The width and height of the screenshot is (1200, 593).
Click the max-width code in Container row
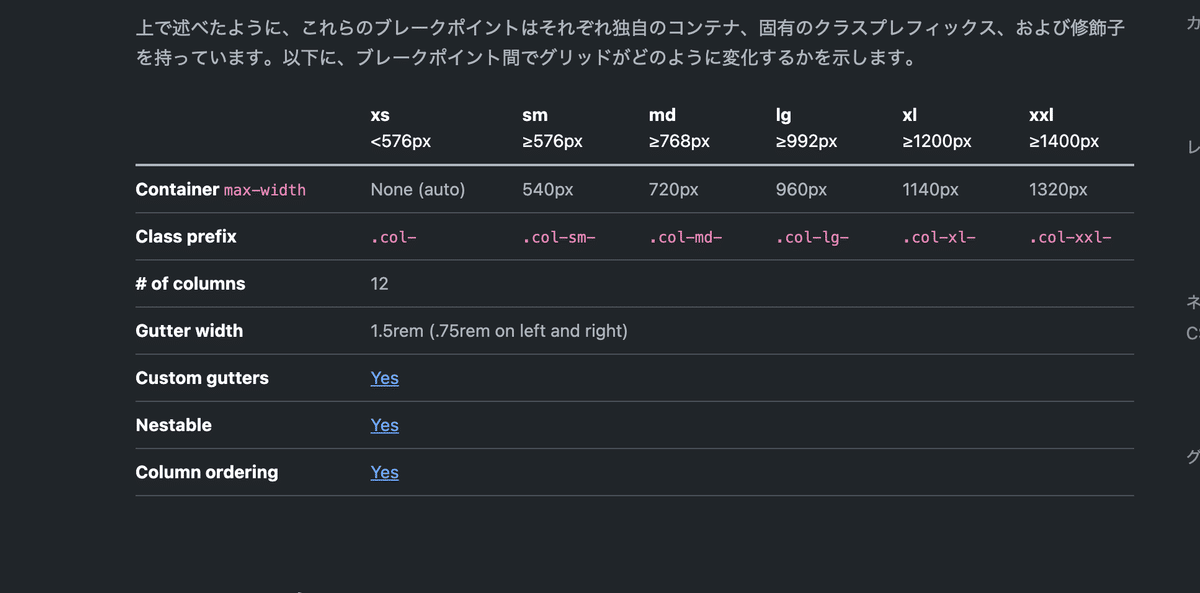pyautogui.click(x=264, y=190)
